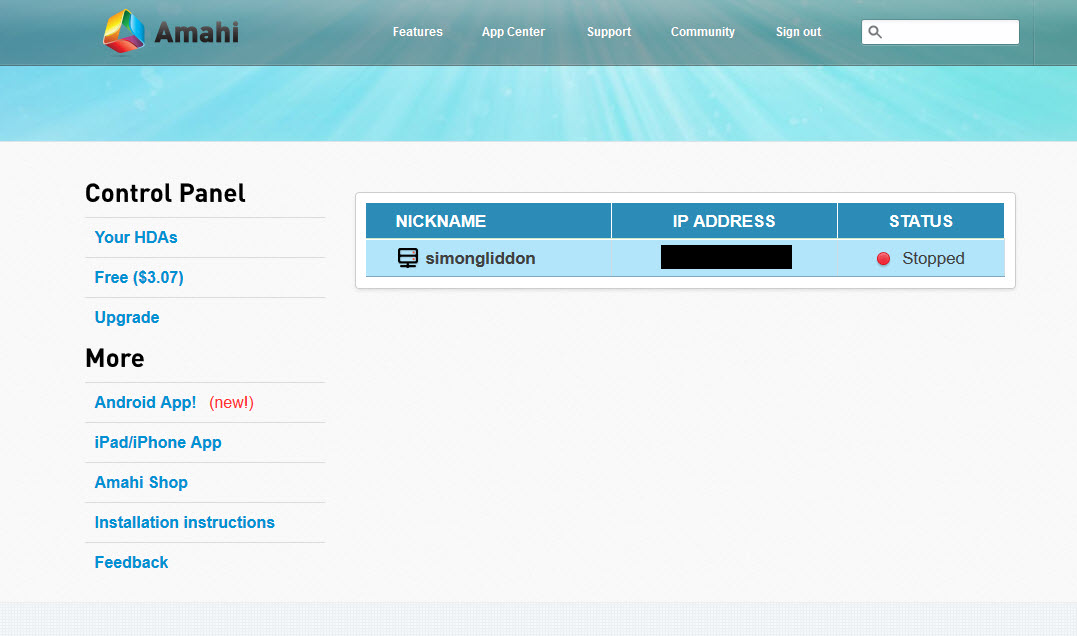Click the IP ADDRESS column header
This screenshot has width=1077, height=636.
(724, 221)
